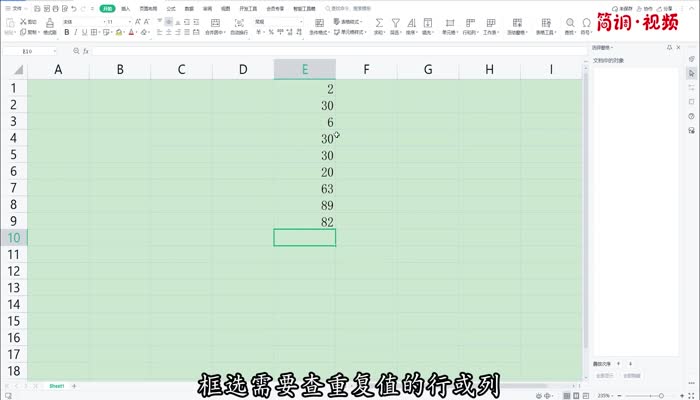
Task: Click the Filter (筛选) funnel icon
Action: 396,21
